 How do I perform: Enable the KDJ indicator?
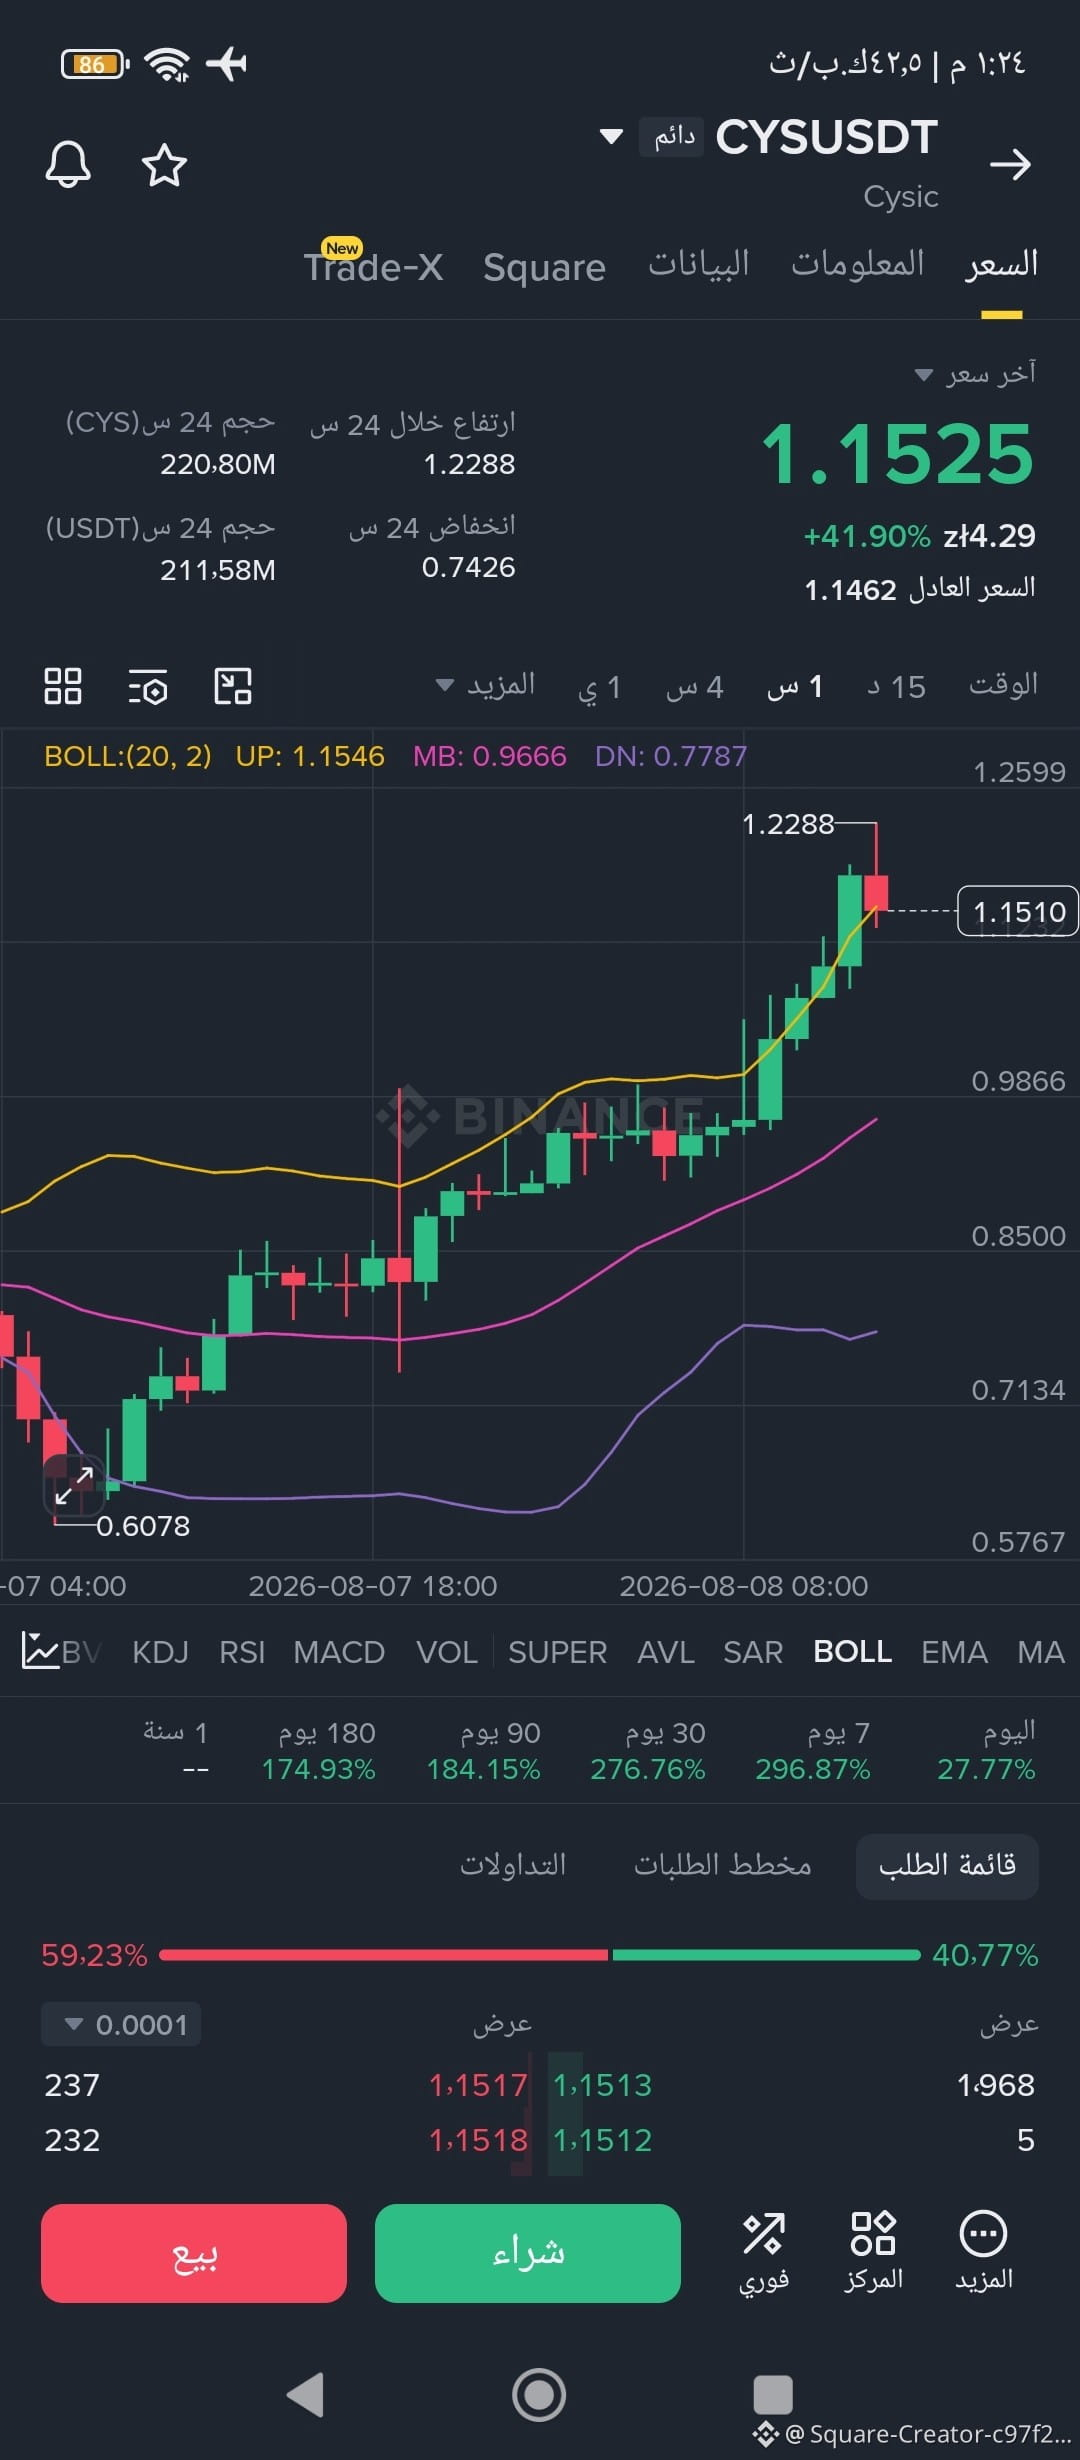[160, 1652]
